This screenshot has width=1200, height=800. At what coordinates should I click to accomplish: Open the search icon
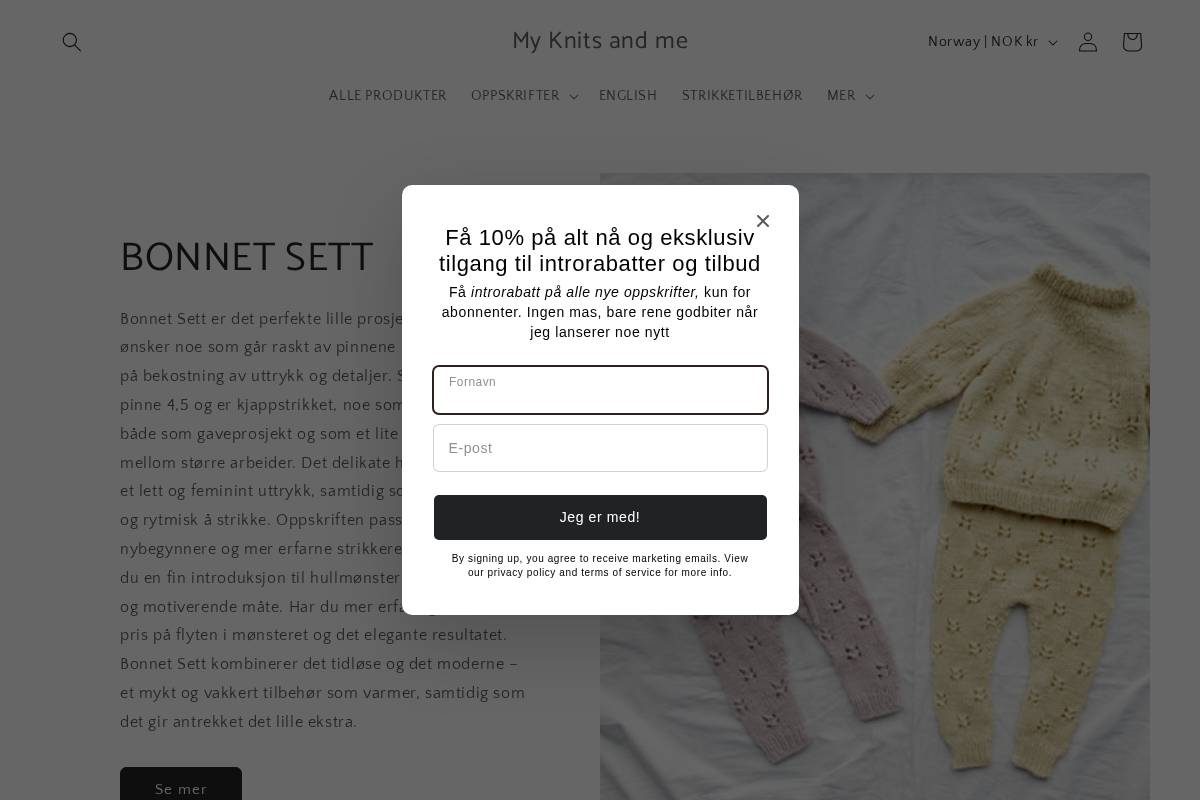pyautogui.click(x=72, y=42)
